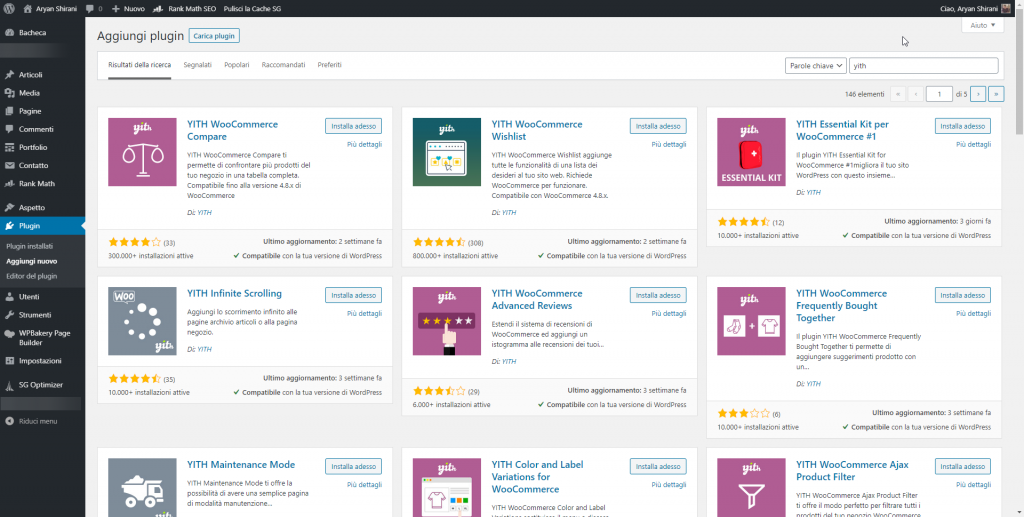Viewport: 1024px width, 517px height.
Task: Click the WordPress logo in admin bar
Action: (x=9, y=8)
